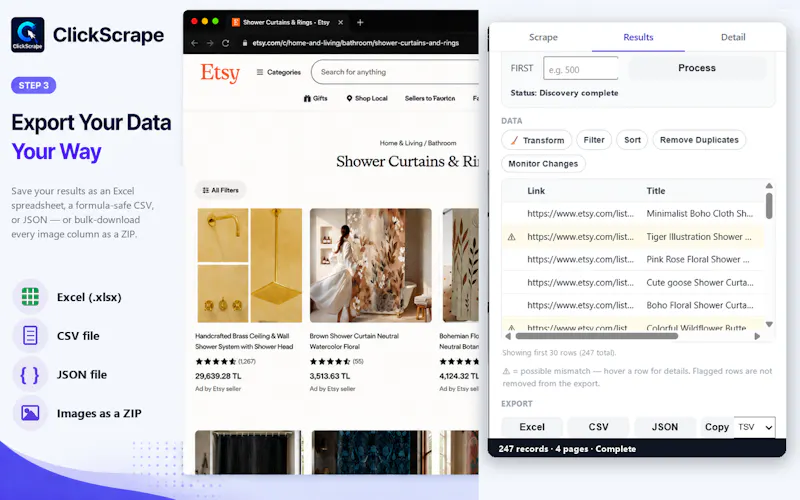
Task: Open the All Filters button
Action: pos(220,190)
